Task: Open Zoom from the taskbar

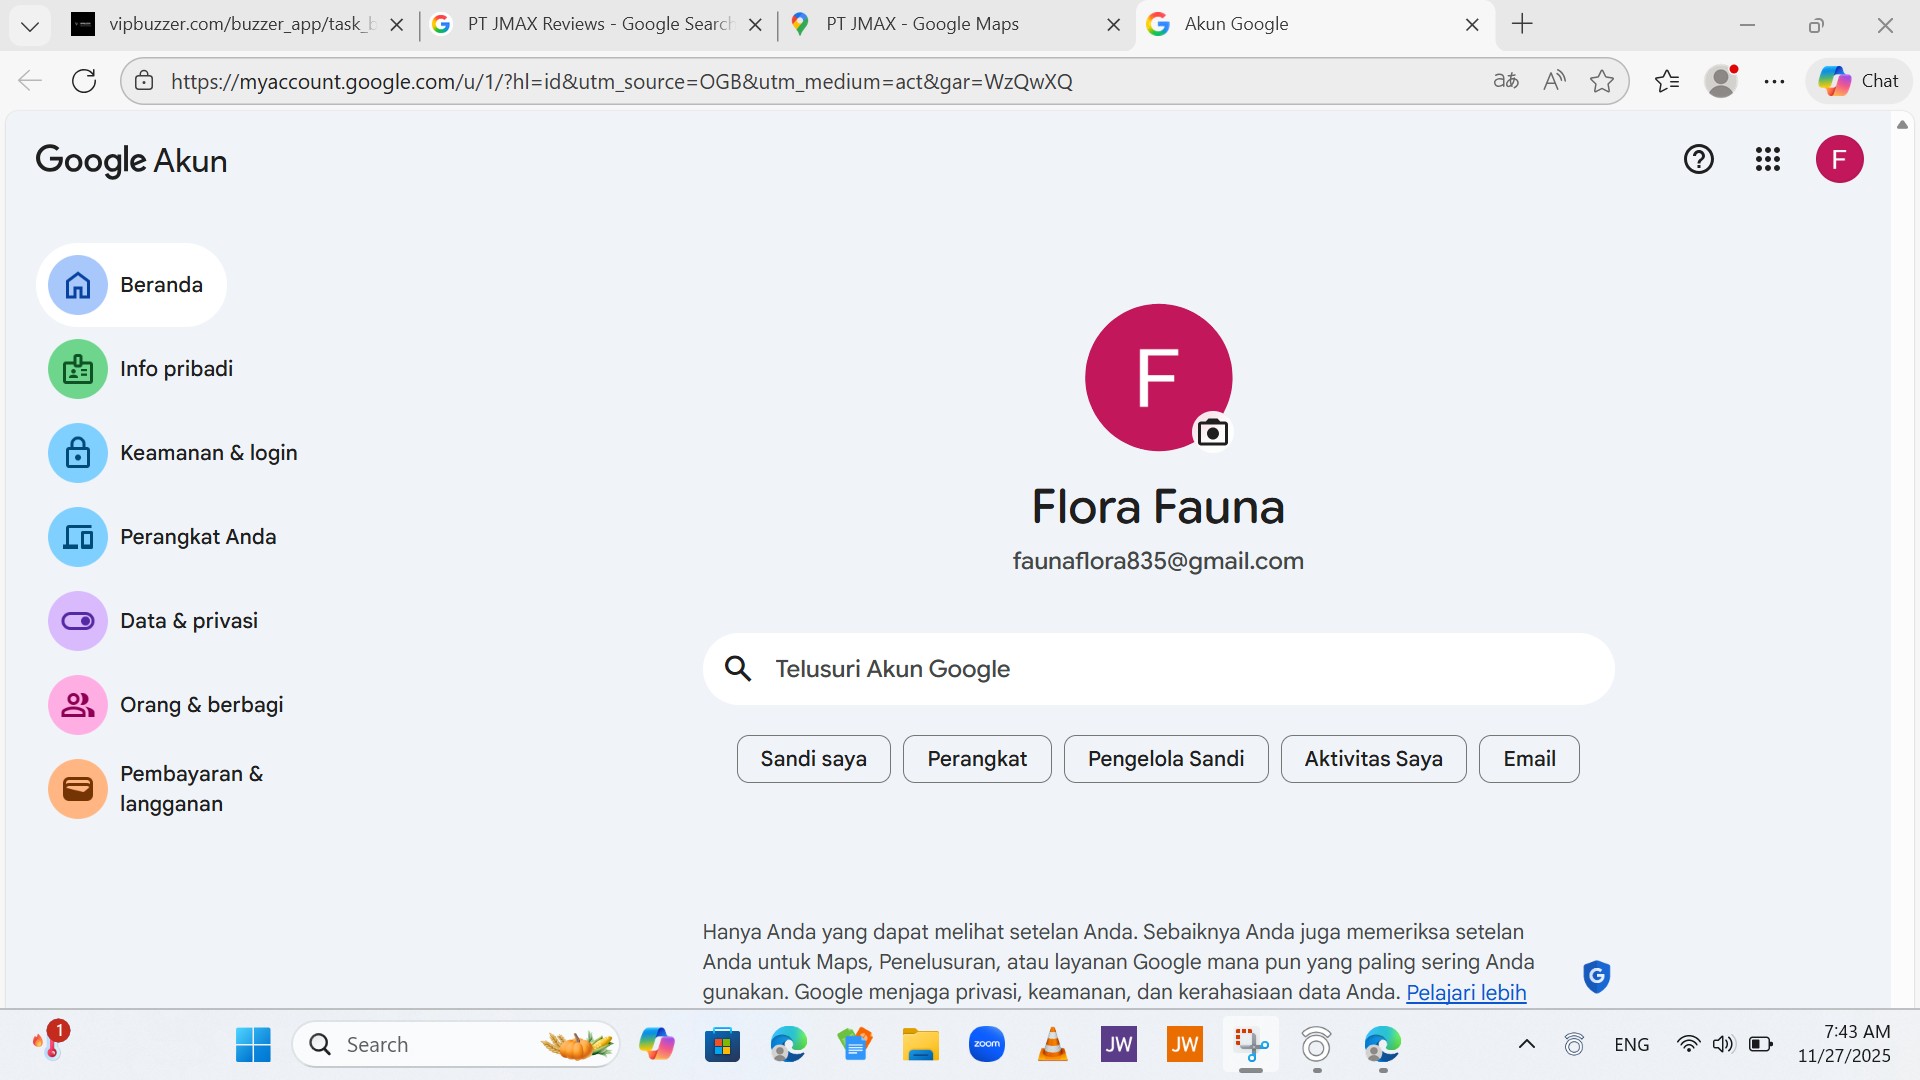Action: pos(986,1045)
